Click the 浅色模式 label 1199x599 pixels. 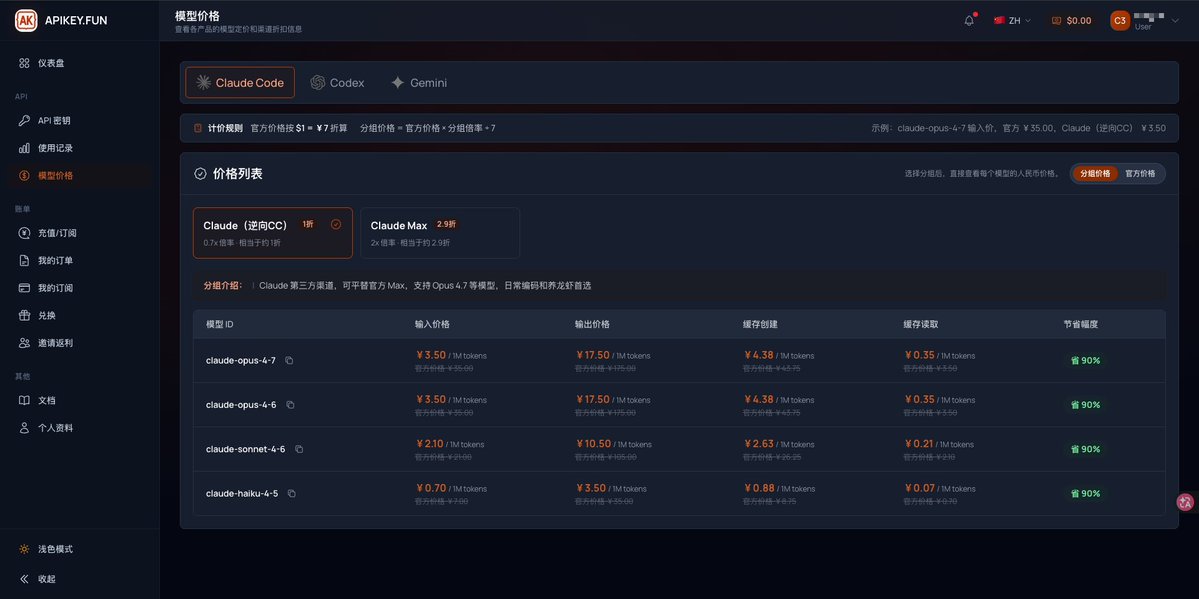pyautogui.click(x=56, y=549)
